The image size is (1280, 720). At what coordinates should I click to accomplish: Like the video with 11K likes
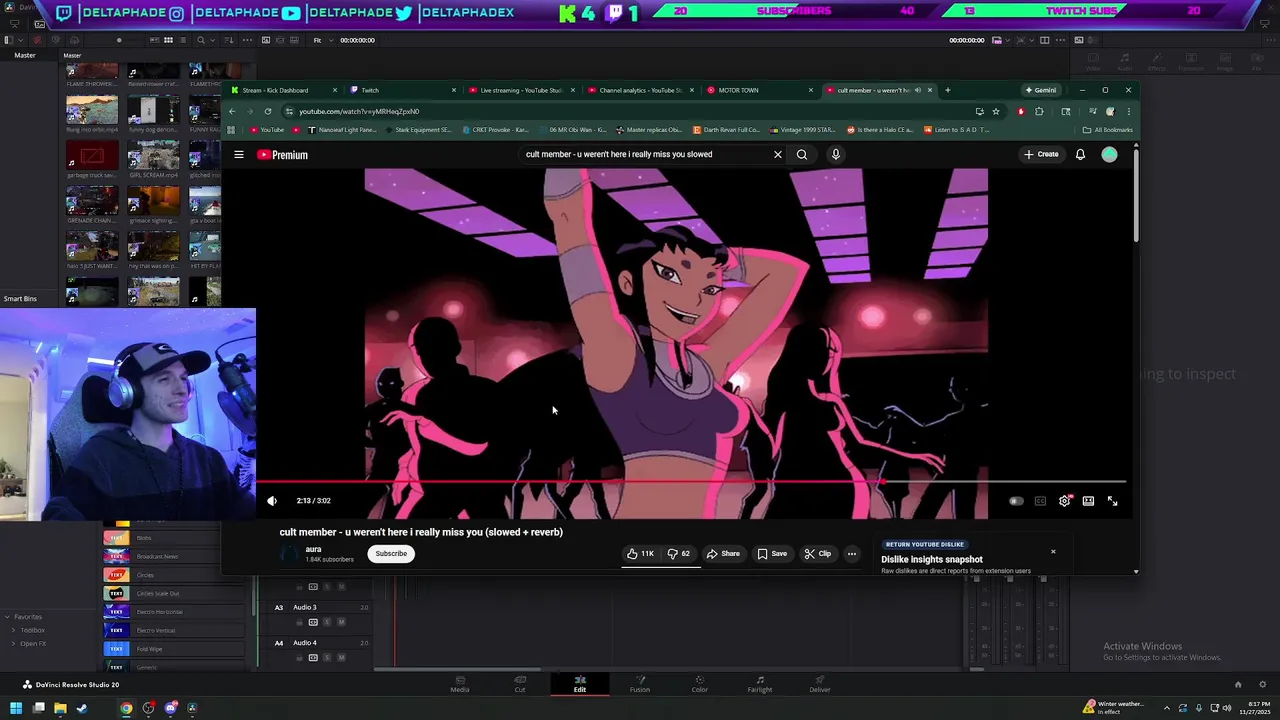[640, 554]
